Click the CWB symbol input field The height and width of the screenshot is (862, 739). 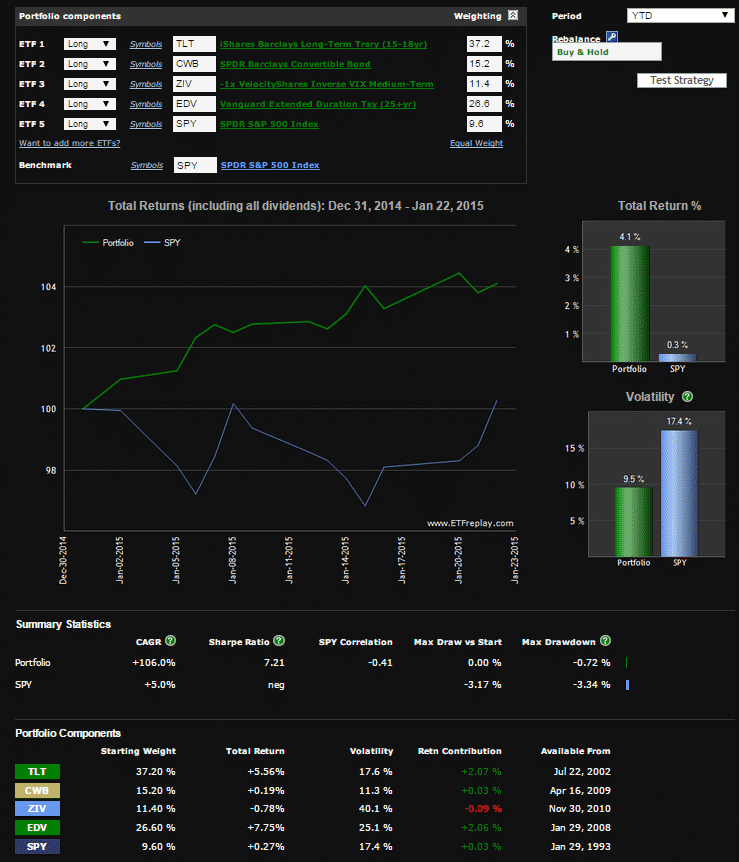194,64
